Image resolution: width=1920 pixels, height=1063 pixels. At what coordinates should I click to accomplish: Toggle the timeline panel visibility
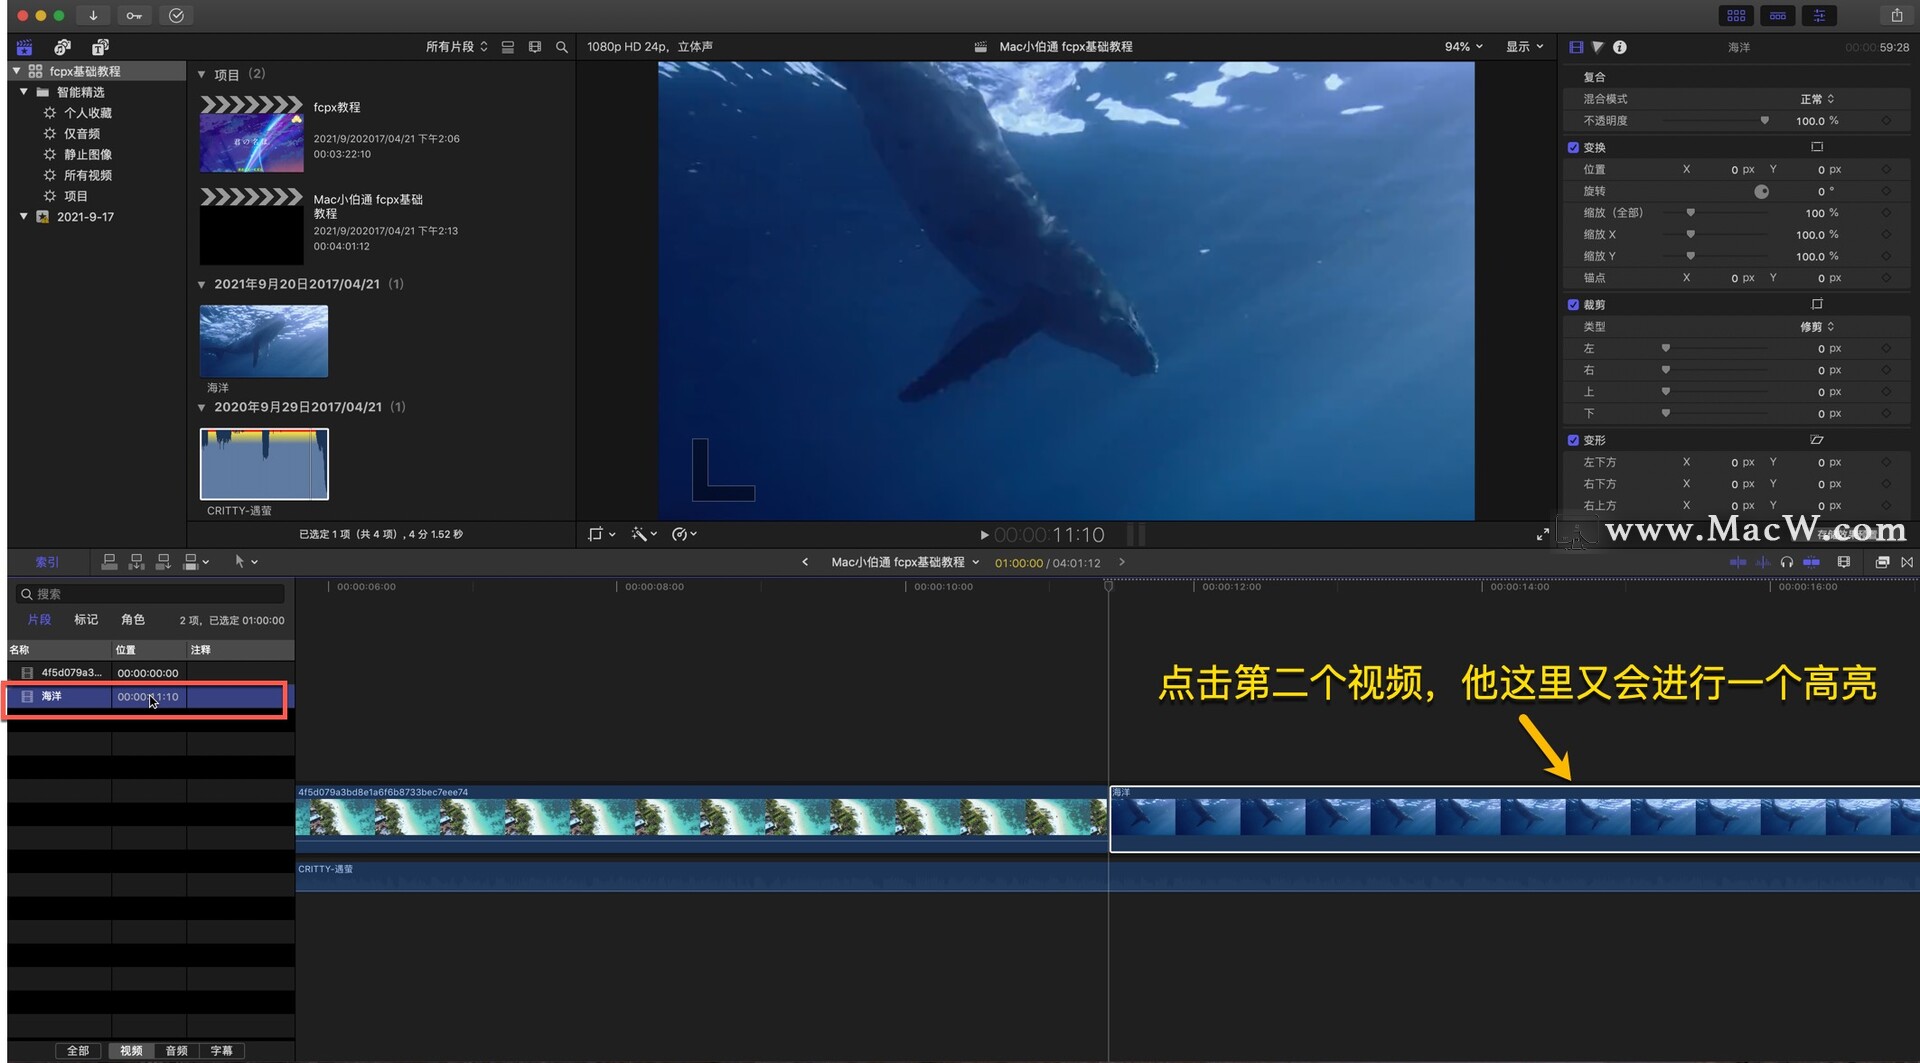[1778, 15]
